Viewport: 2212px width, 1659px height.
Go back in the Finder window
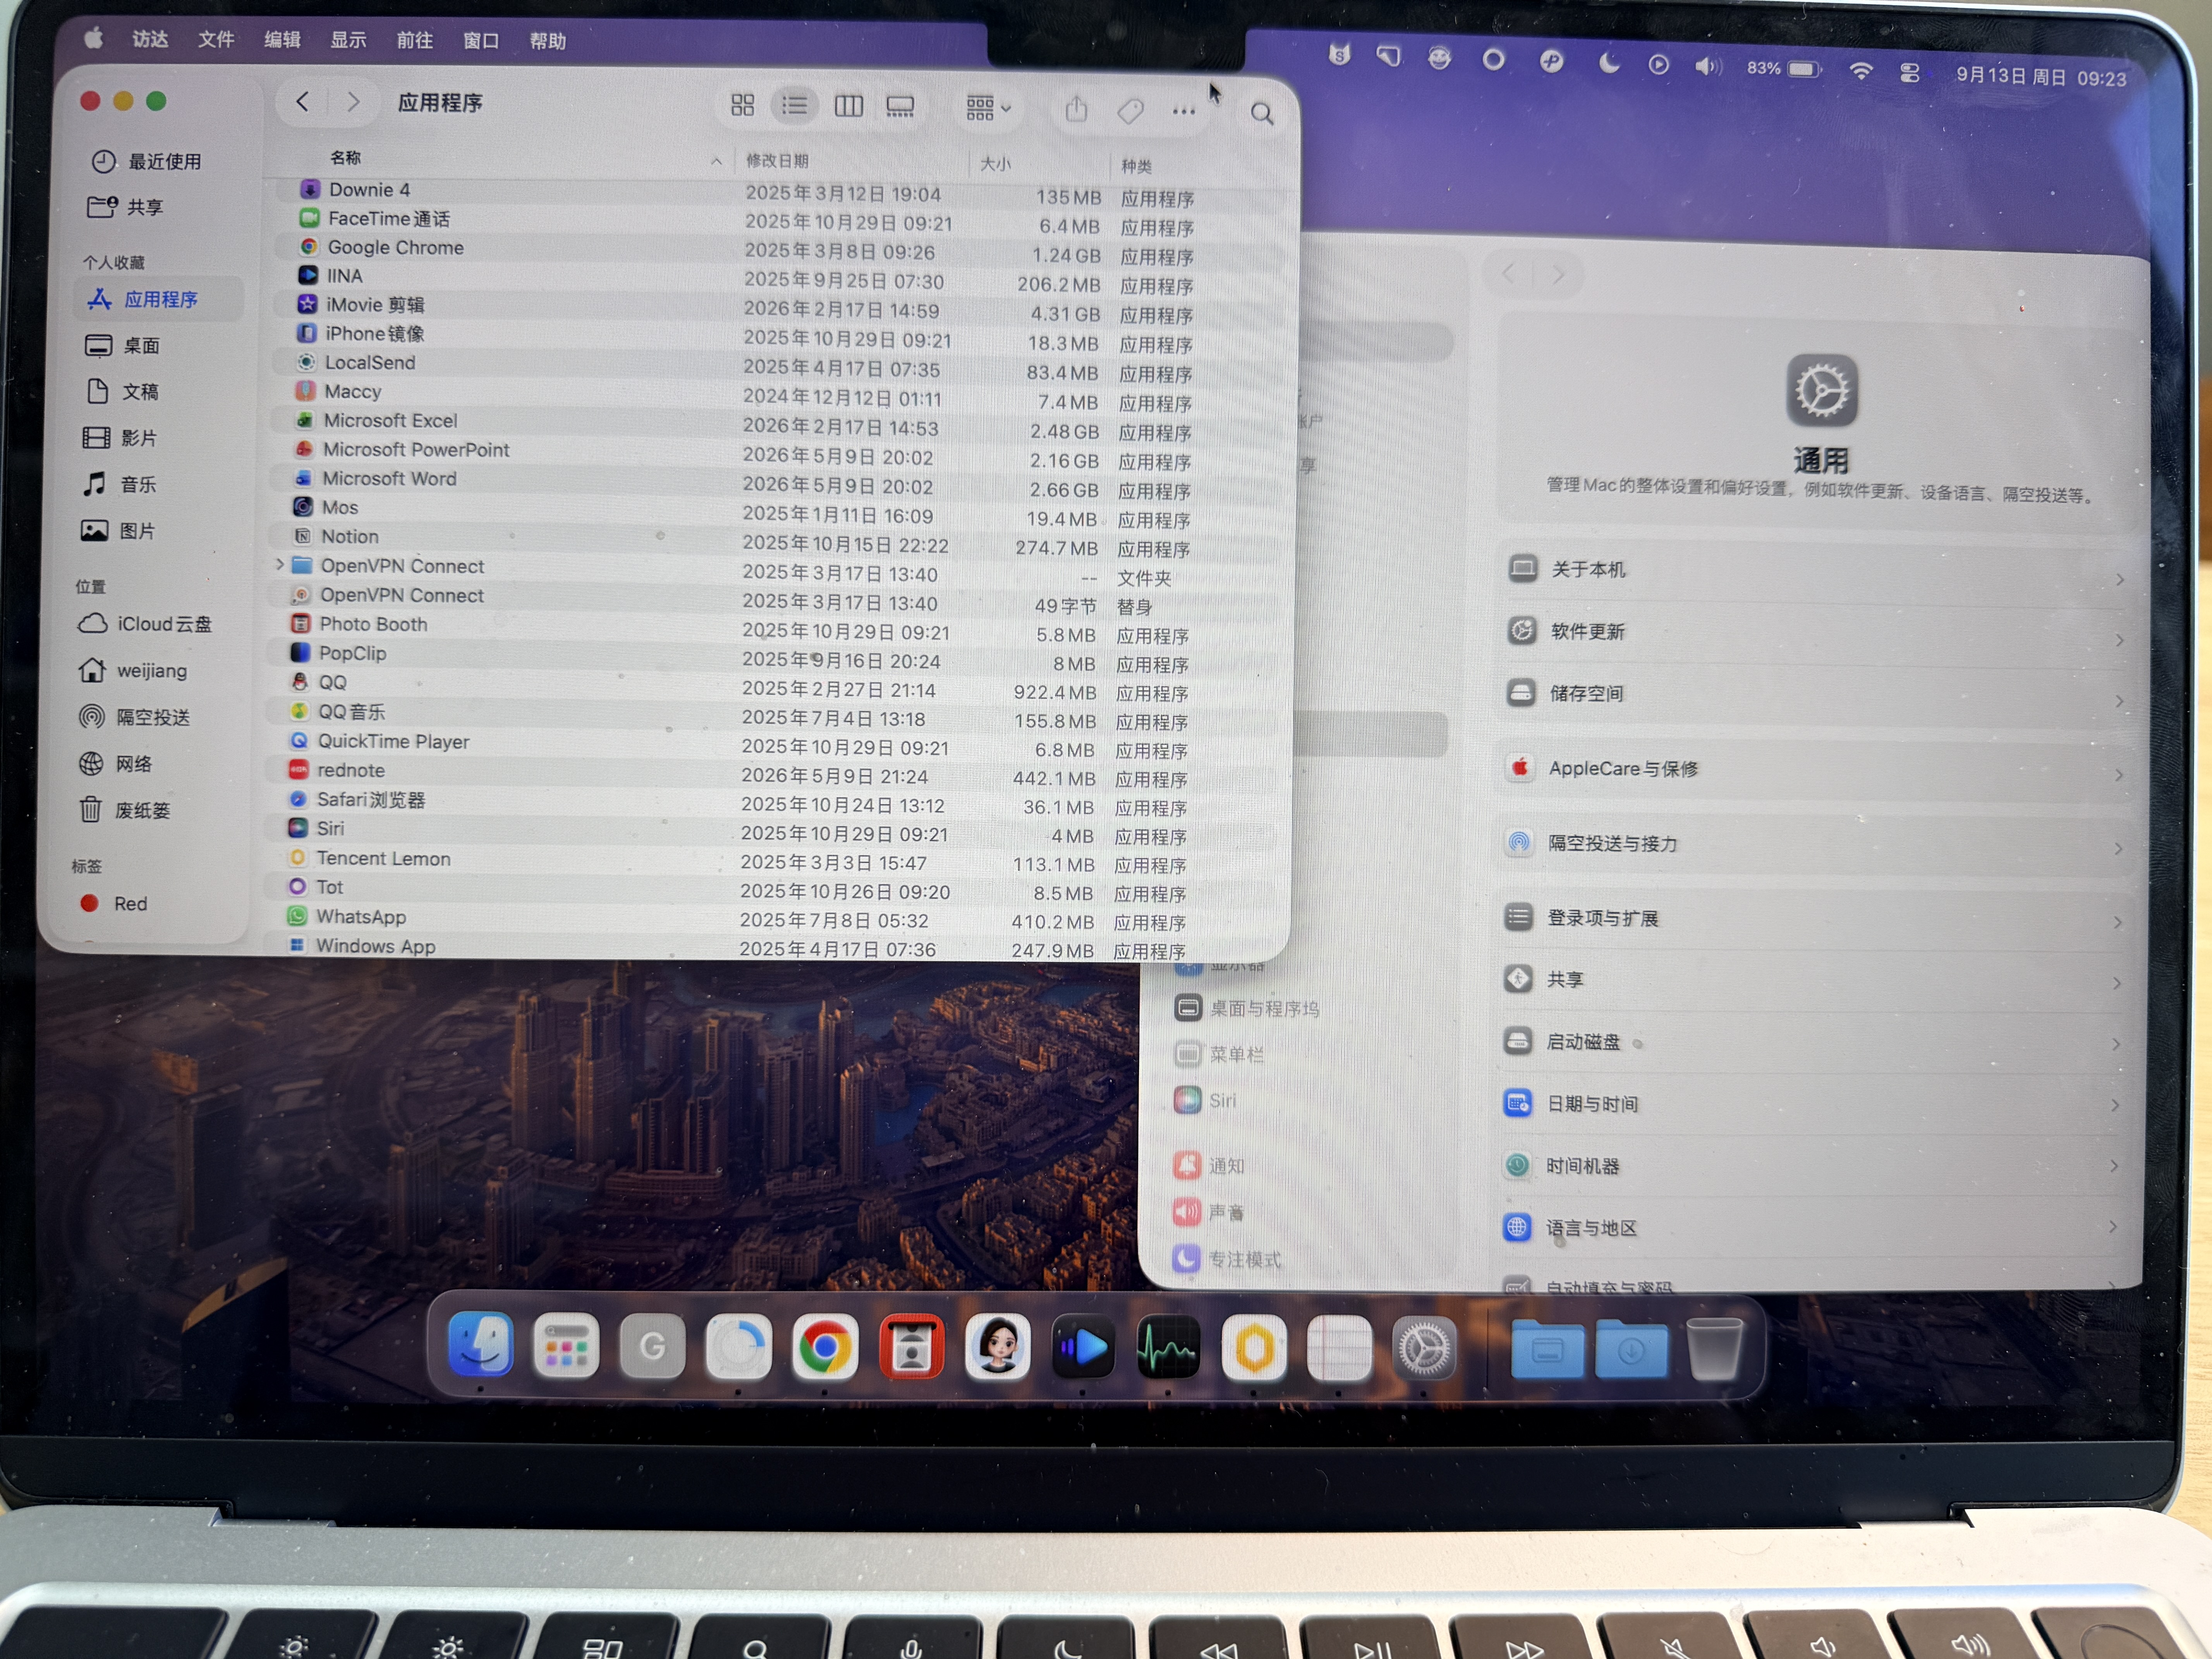click(x=302, y=101)
